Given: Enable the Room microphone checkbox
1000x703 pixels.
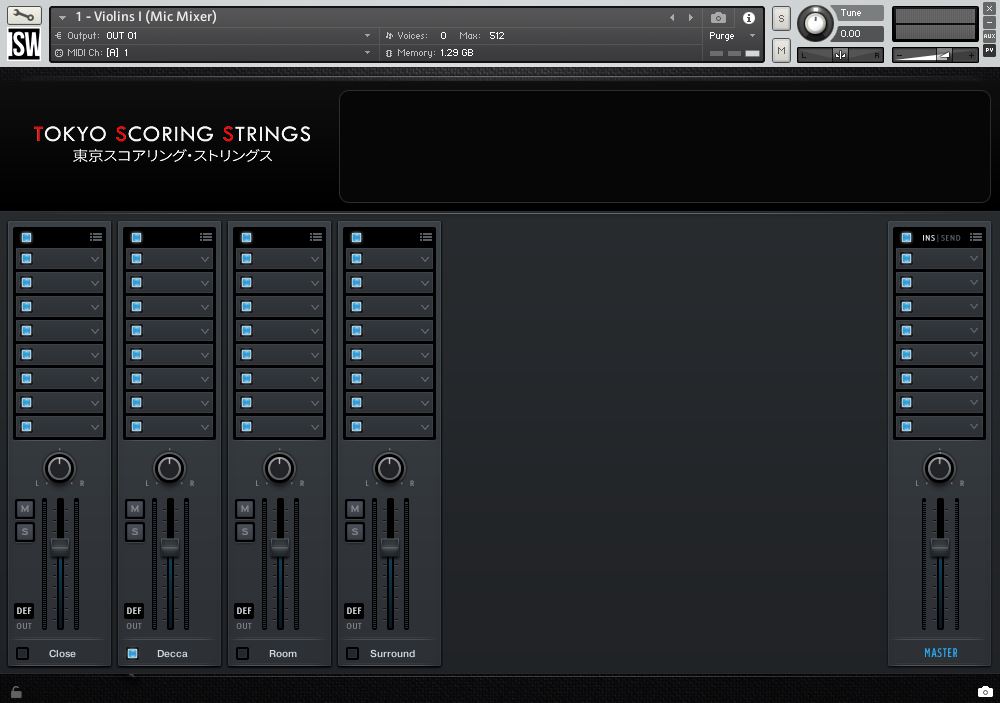Looking at the screenshot, I should [243, 653].
